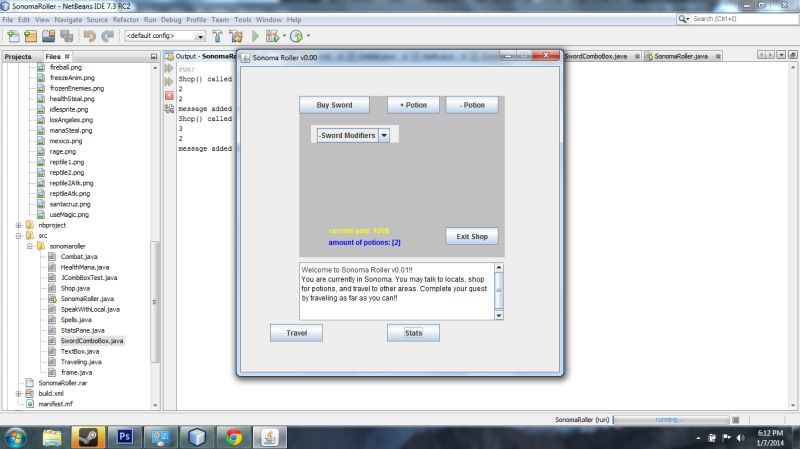This screenshot has width=800, height=449.
Task: Click the Files panel scrollbar thumb
Action: click(x=155, y=302)
